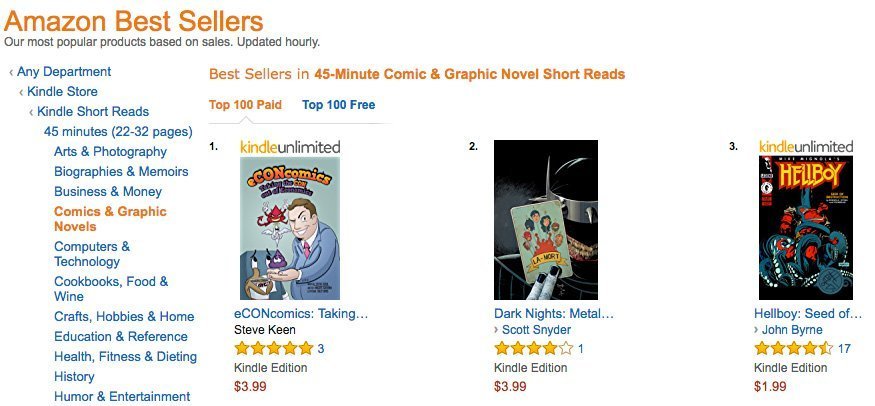Open the Dark Nights: Metal... title link

tap(554, 313)
